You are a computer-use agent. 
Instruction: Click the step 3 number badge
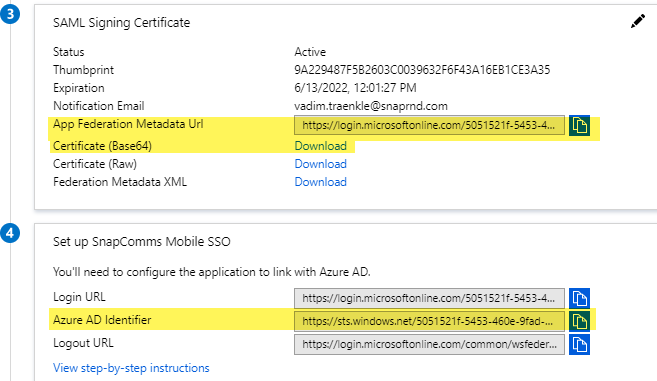(x=10, y=14)
